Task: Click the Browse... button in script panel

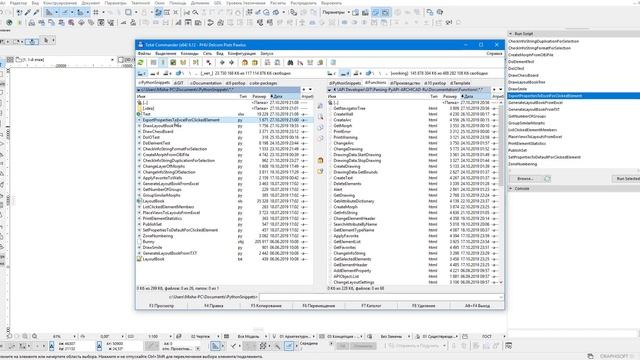Action: [x=525, y=179]
